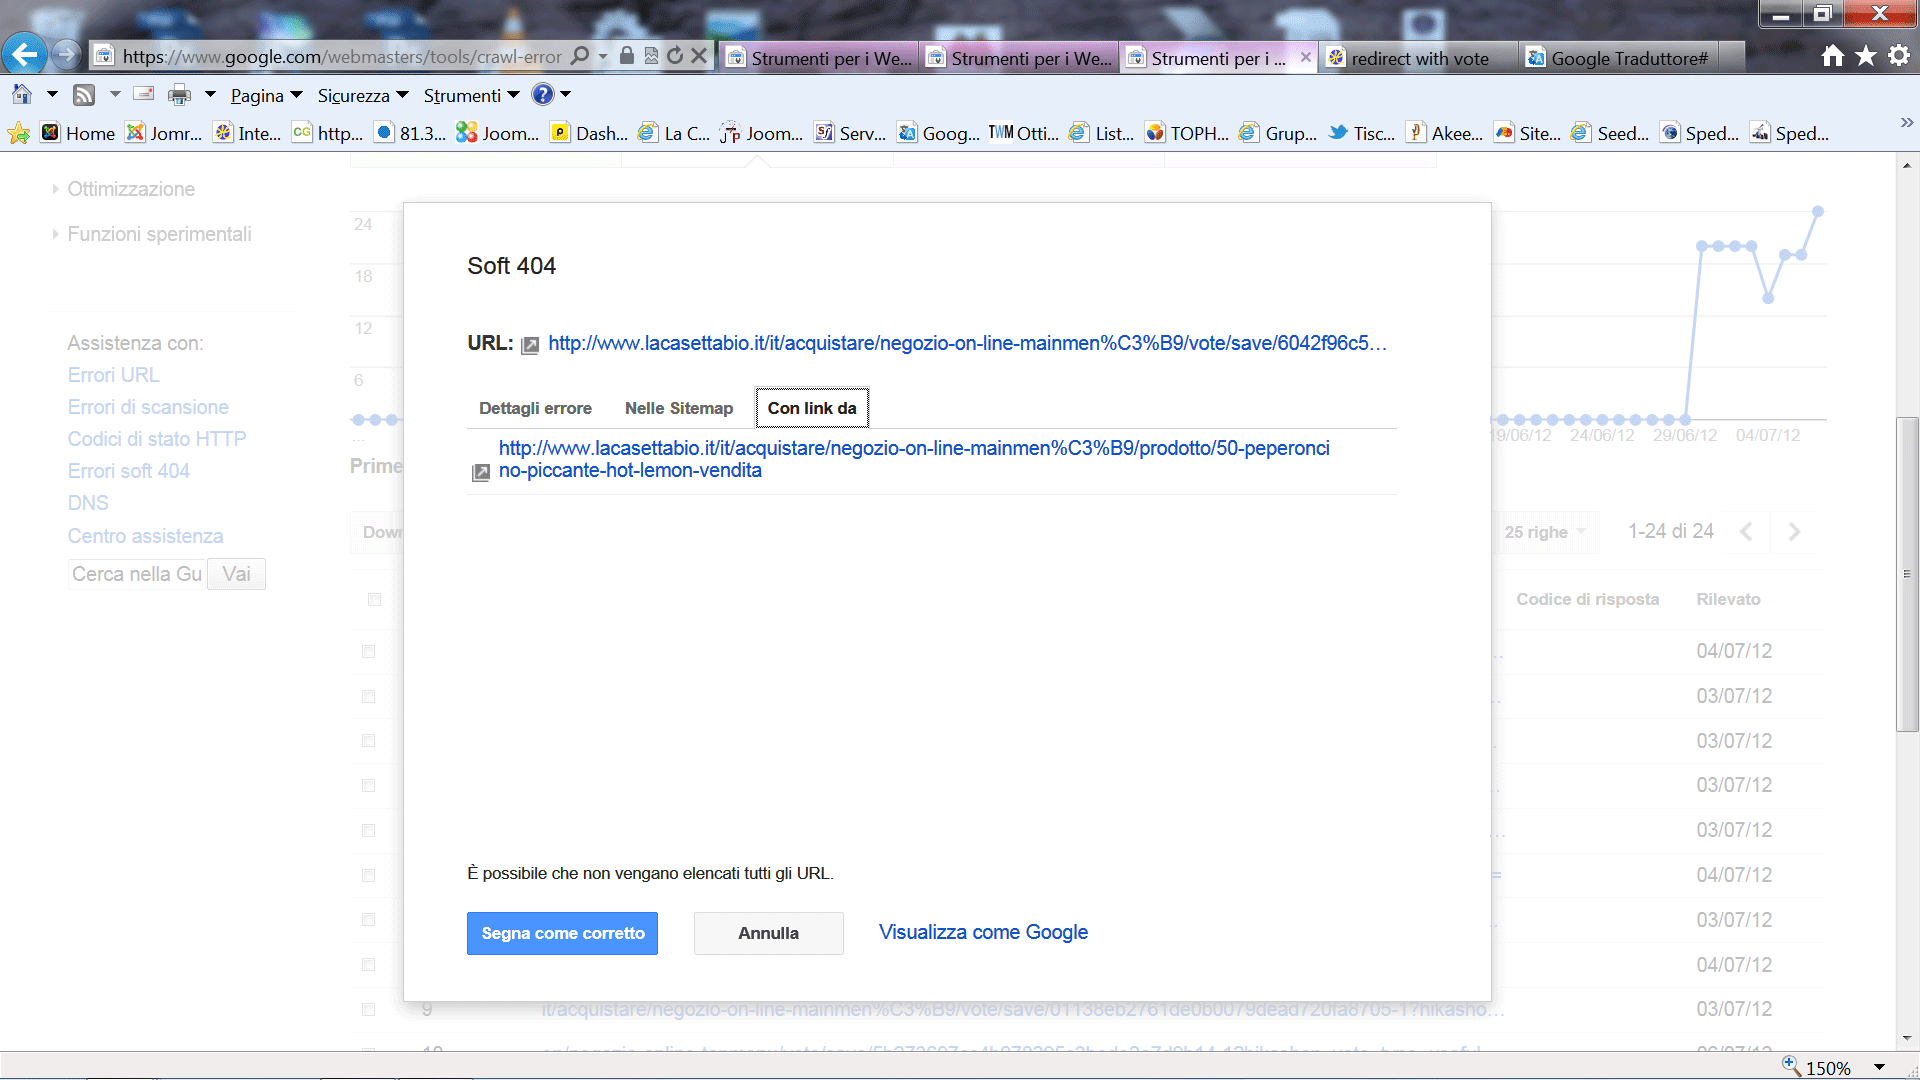The width and height of the screenshot is (1920, 1080).
Task: Click the Cerca nella Guida search field
Action: [137, 574]
